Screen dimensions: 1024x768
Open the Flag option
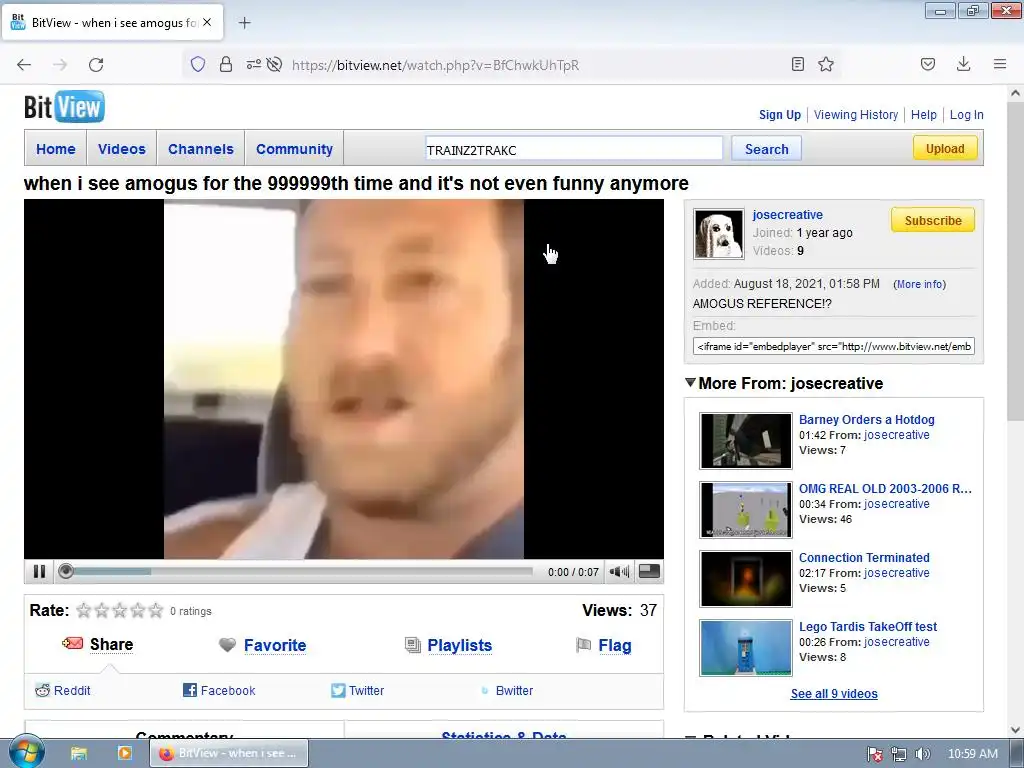click(x=615, y=645)
